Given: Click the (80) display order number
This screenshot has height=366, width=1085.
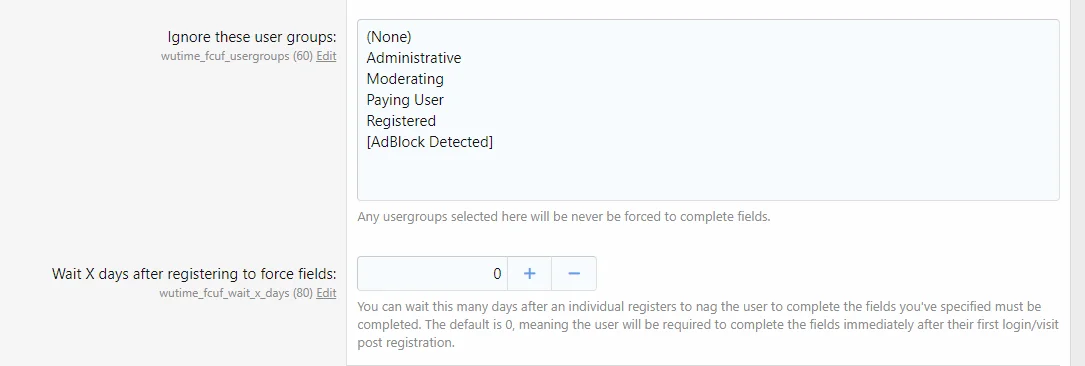Looking at the screenshot, I should click(303, 293).
